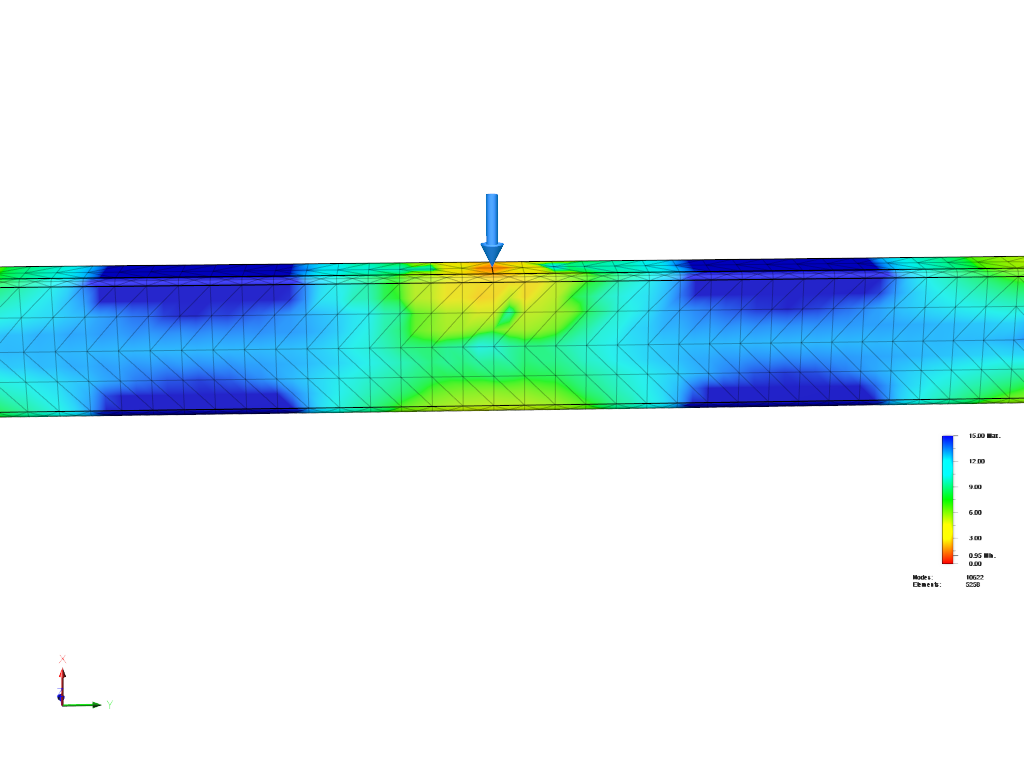Click the blue load arrow above the beam
The height and width of the screenshot is (768, 1024).
pyautogui.click(x=491, y=226)
